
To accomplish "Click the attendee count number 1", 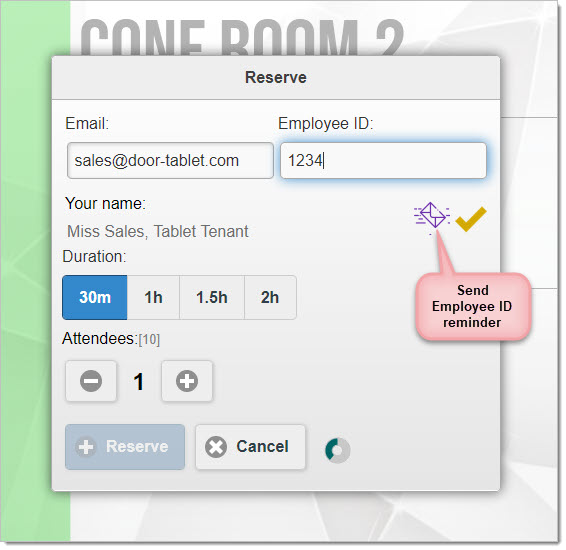I will 139,381.
